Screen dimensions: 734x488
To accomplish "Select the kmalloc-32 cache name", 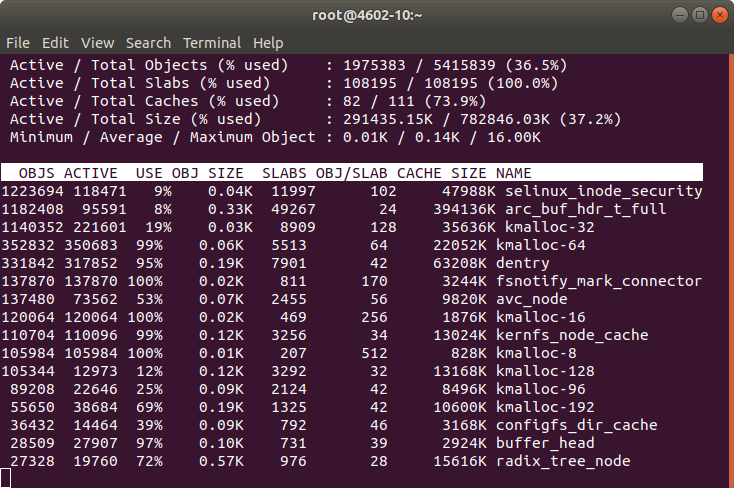I will click(550, 227).
